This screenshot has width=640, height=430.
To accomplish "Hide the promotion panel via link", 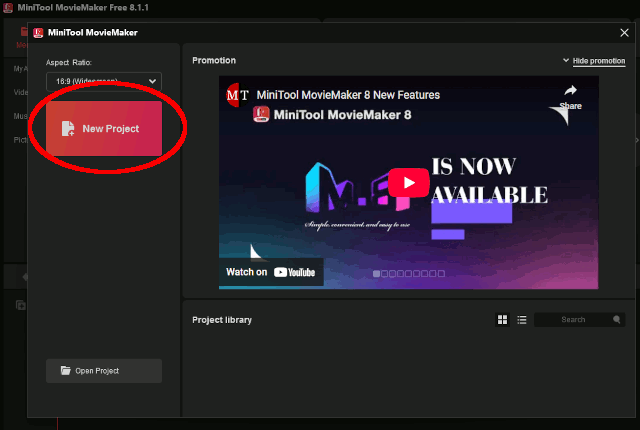I will click(598, 61).
